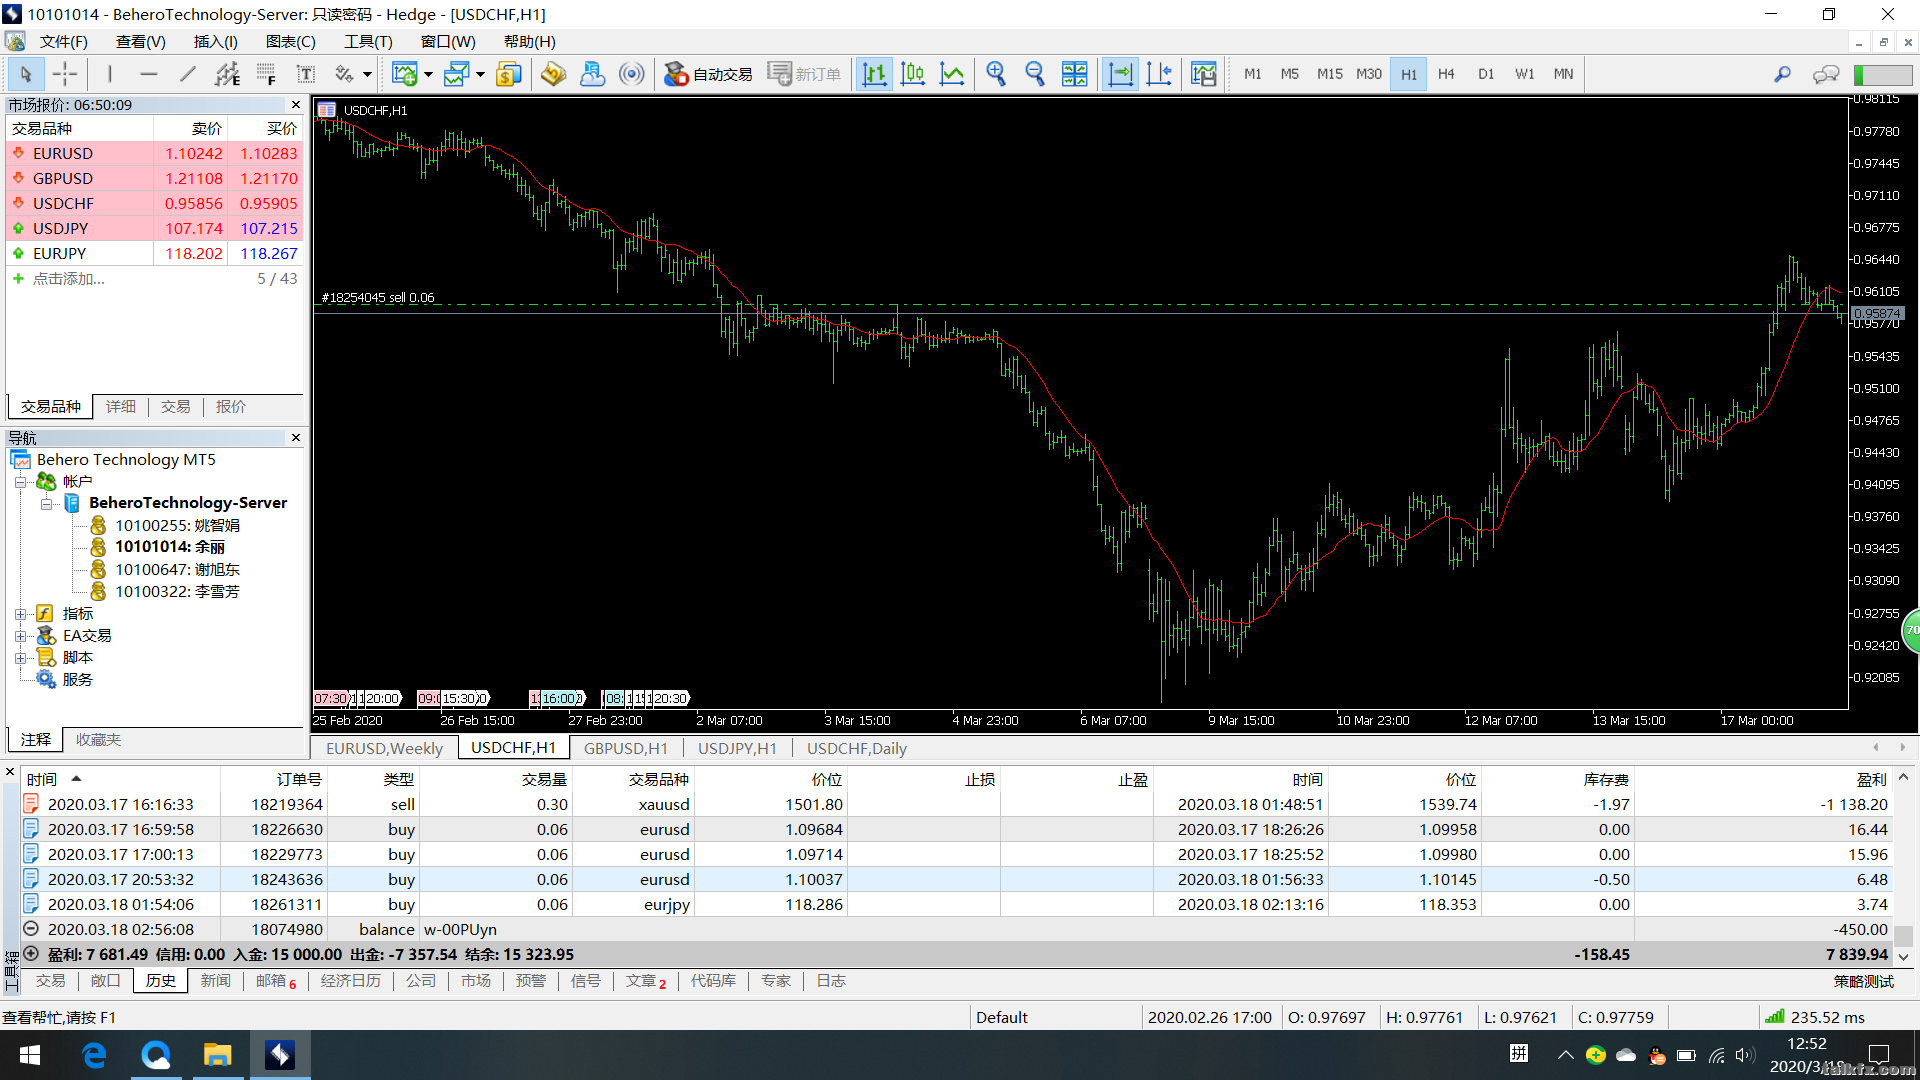Toggle the 自动交易 auto trading button
This screenshot has width=1920, height=1080.
(708, 74)
